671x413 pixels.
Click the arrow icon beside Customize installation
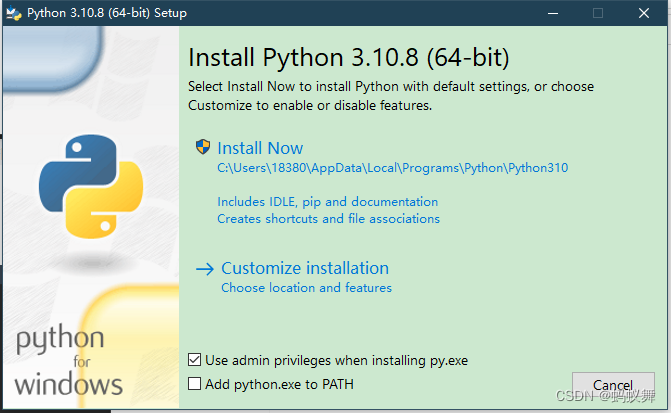coord(205,269)
